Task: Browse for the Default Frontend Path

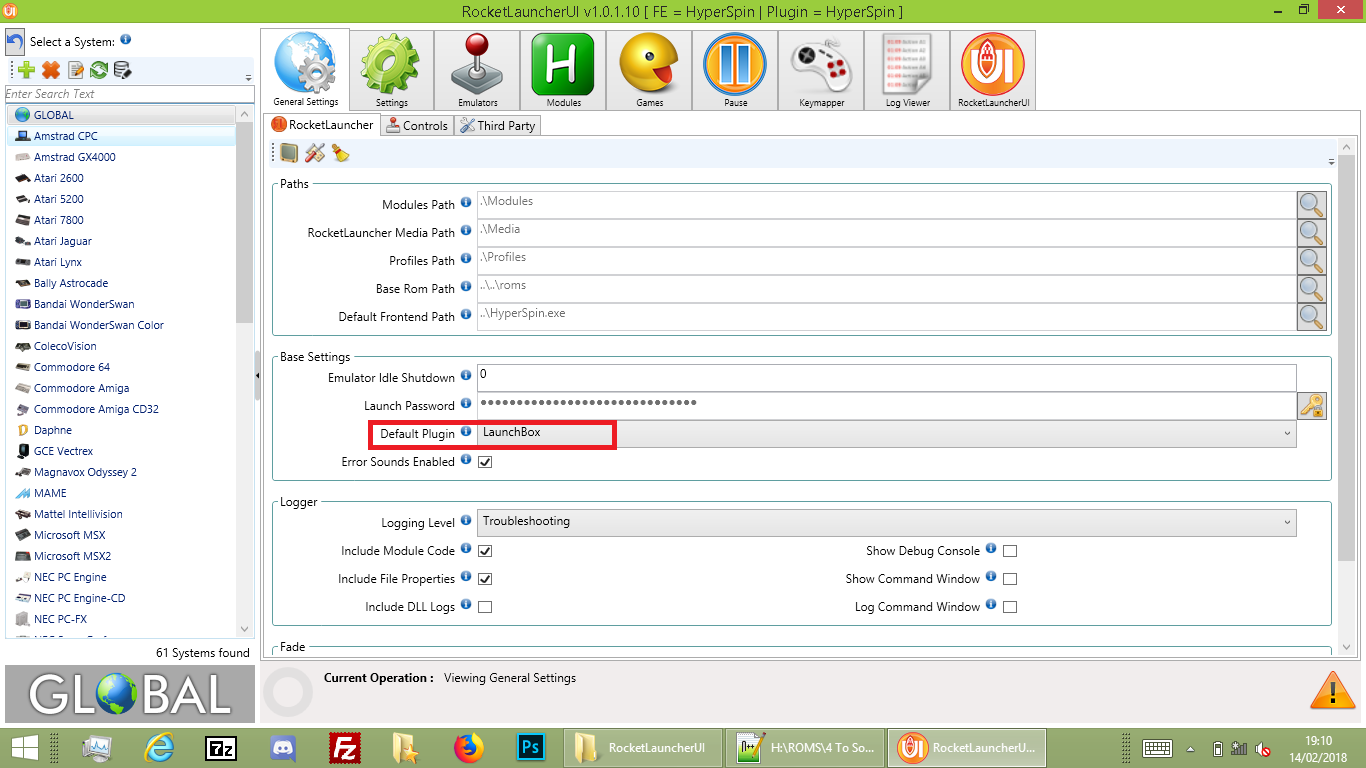Action: (x=1312, y=317)
